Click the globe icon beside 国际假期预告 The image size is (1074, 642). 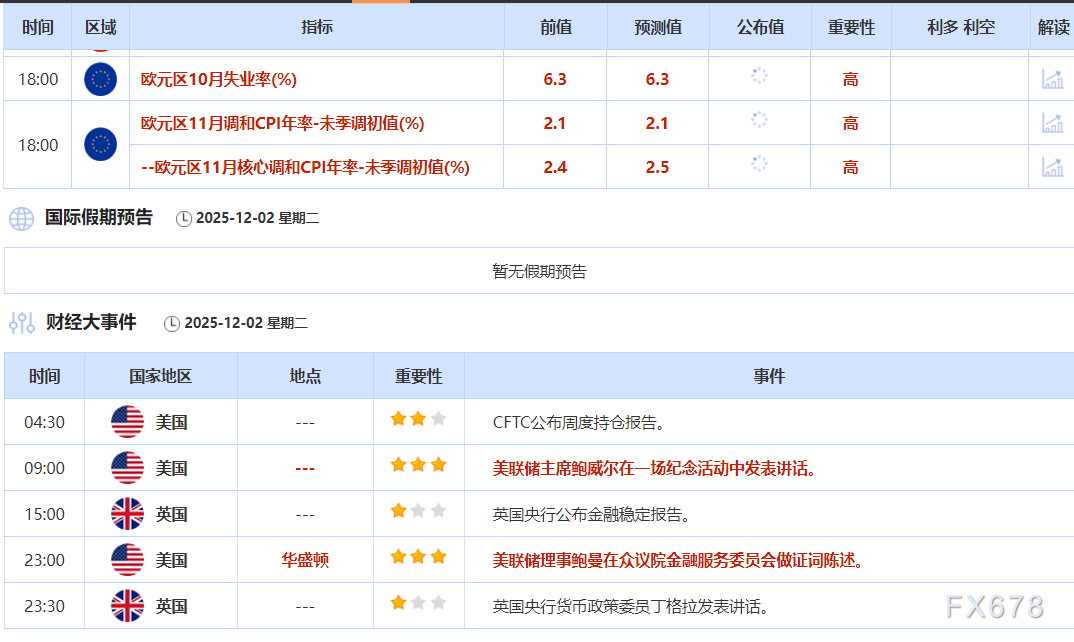[x=21, y=217]
